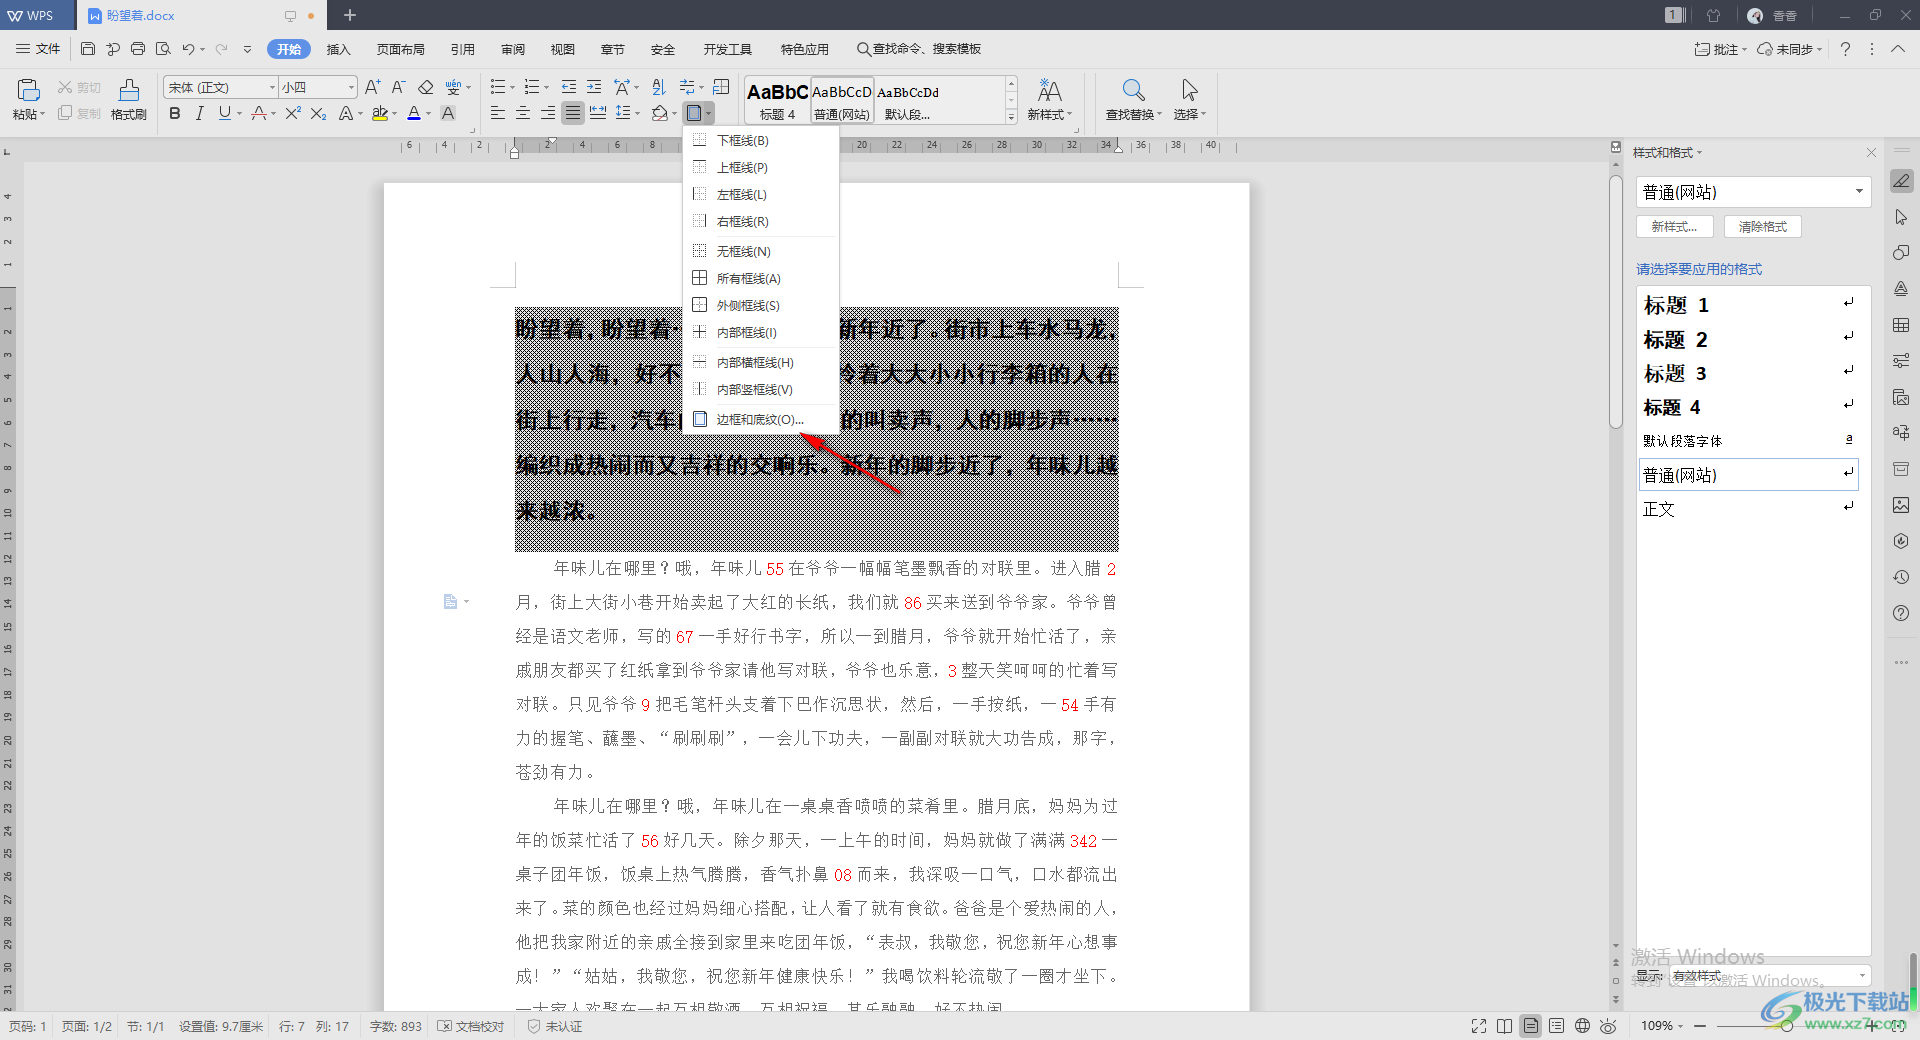Open the 插入 (Insert) tab

point(339,49)
